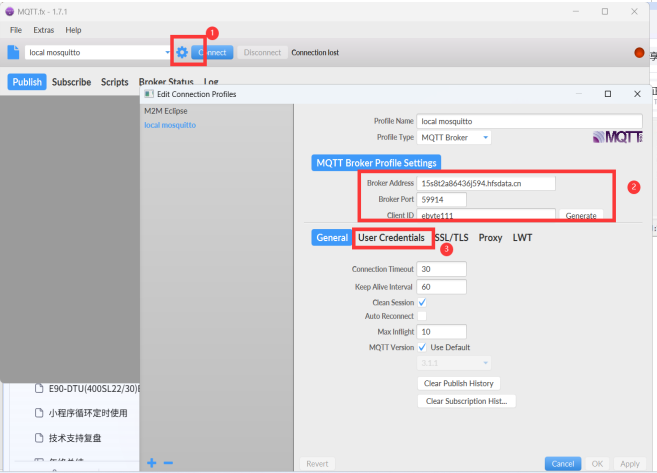Viewport: 657px width, 473px height.
Task: Click the MQTT logo in profile dialog
Action: [x=617, y=137]
